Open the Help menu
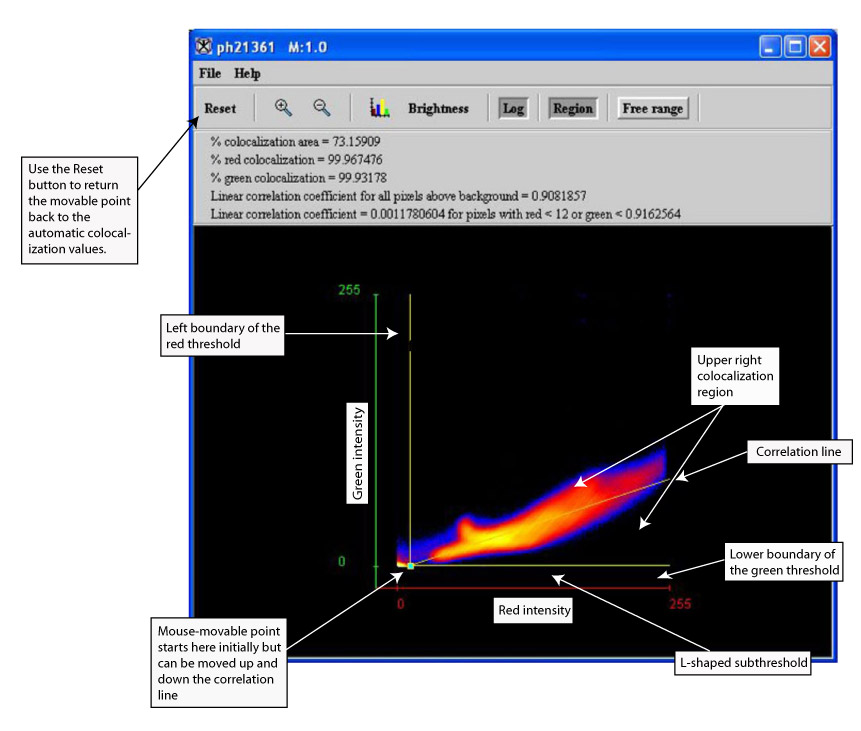 pyautogui.click(x=247, y=74)
